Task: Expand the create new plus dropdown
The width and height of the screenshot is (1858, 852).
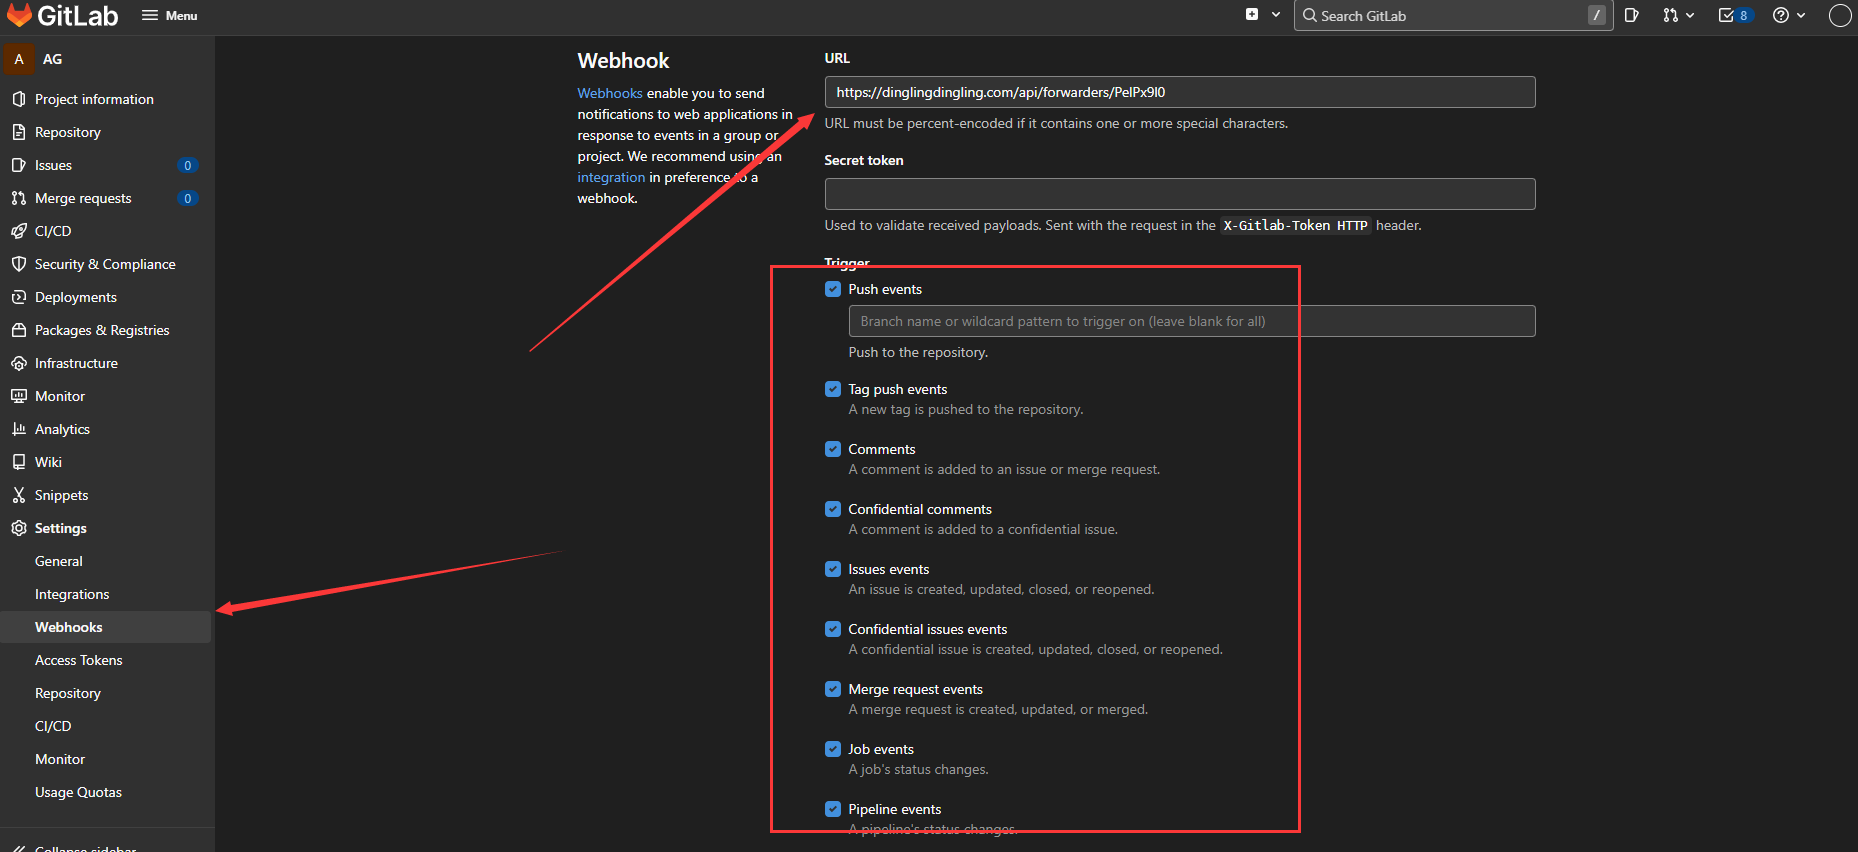Action: click(1263, 15)
